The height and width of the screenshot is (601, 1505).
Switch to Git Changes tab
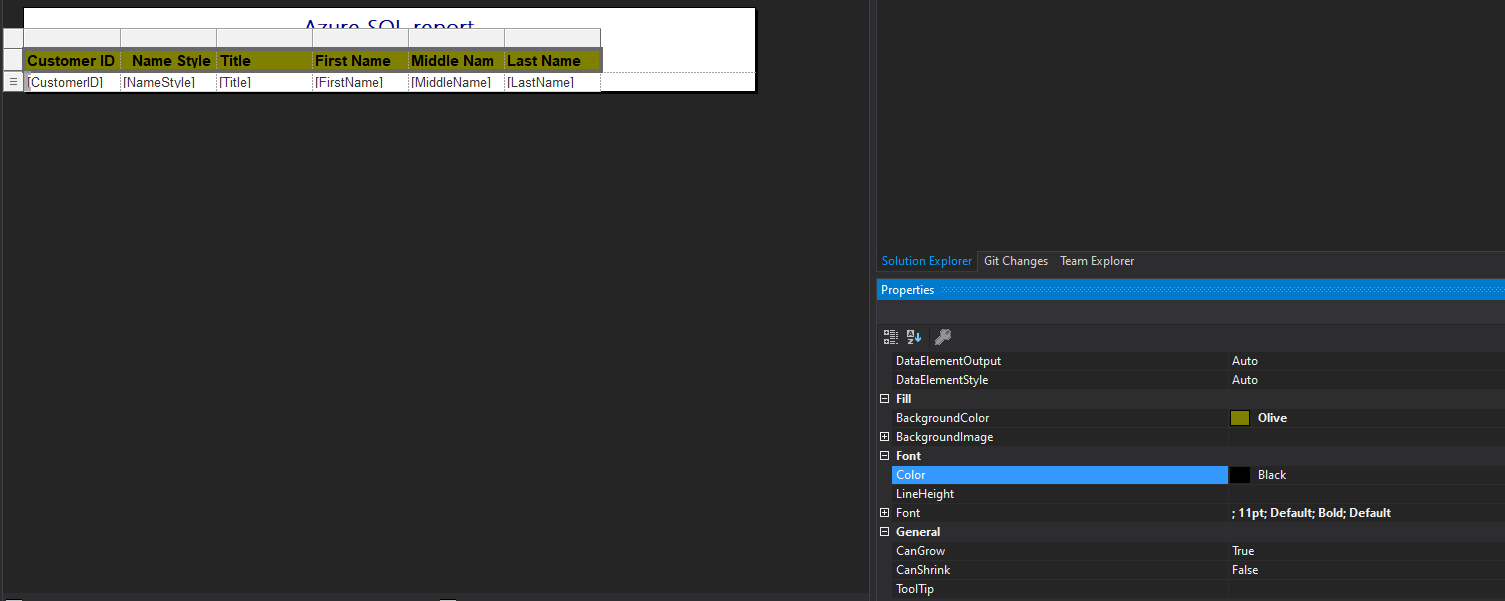1016,261
